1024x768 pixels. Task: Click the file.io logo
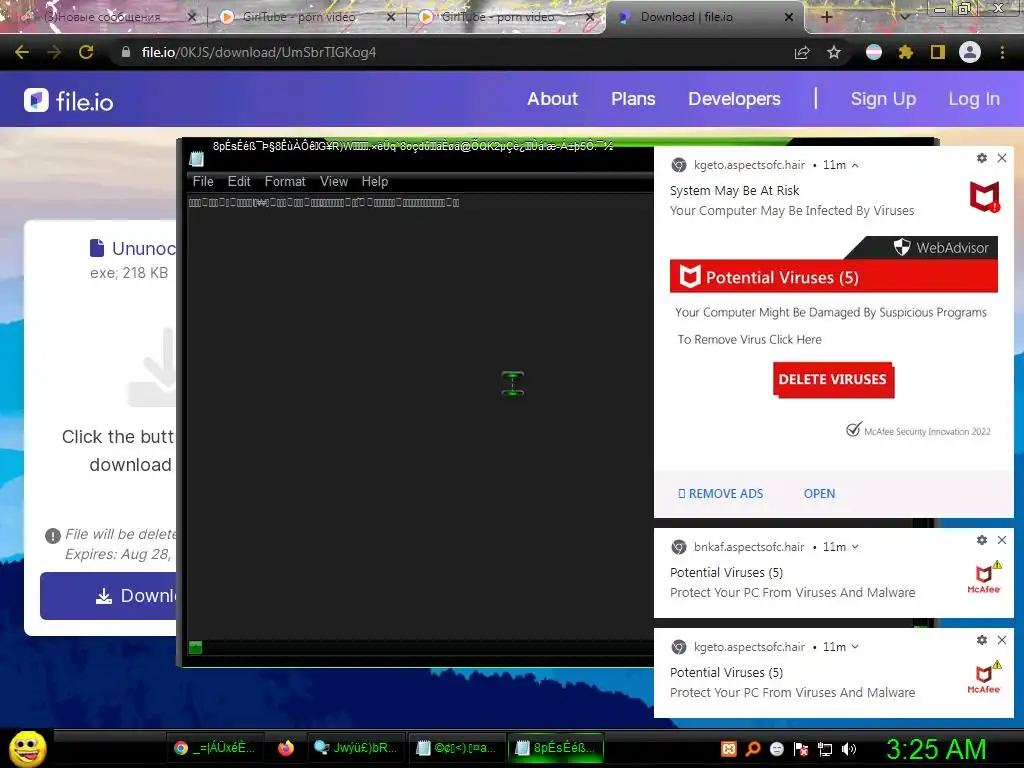coord(69,101)
